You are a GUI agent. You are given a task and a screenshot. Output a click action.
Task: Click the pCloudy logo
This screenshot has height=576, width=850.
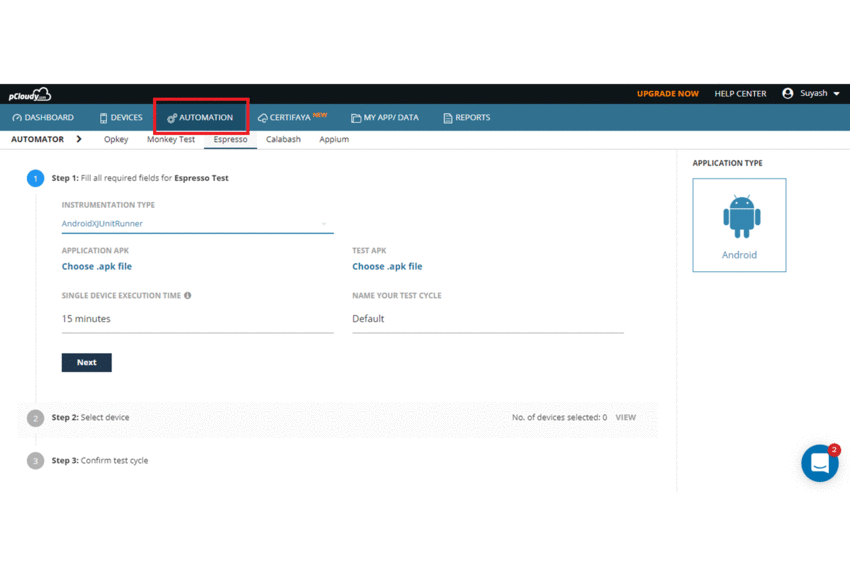click(x=29, y=94)
